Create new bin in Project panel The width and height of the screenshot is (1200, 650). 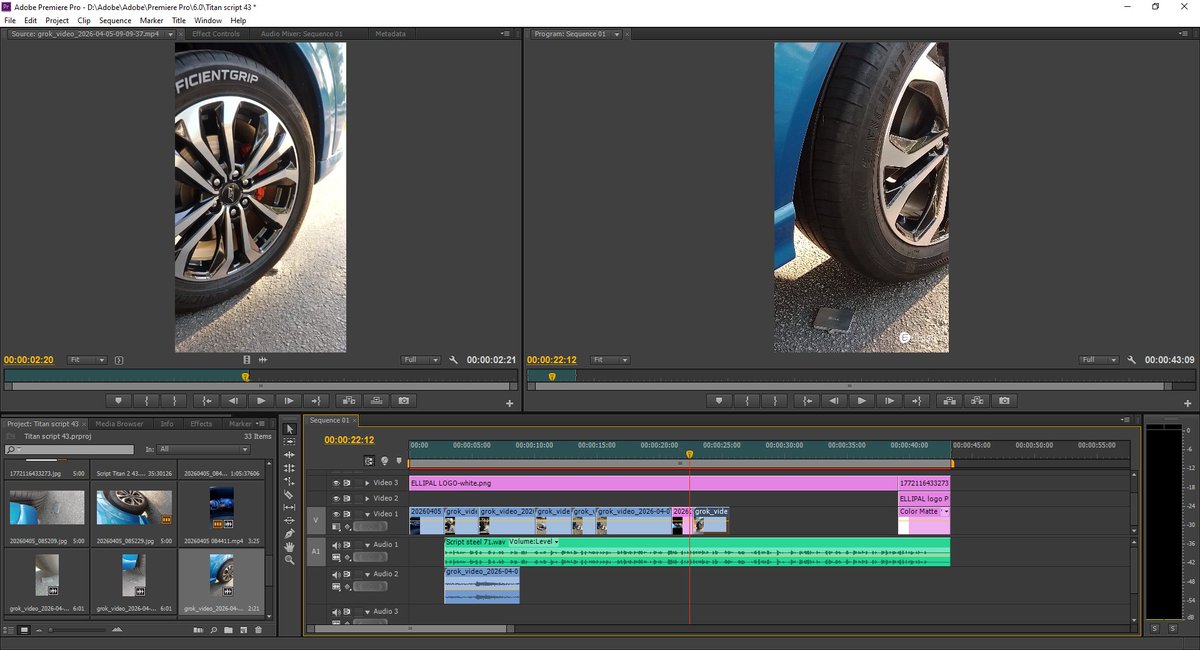click(x=228, y=630)
